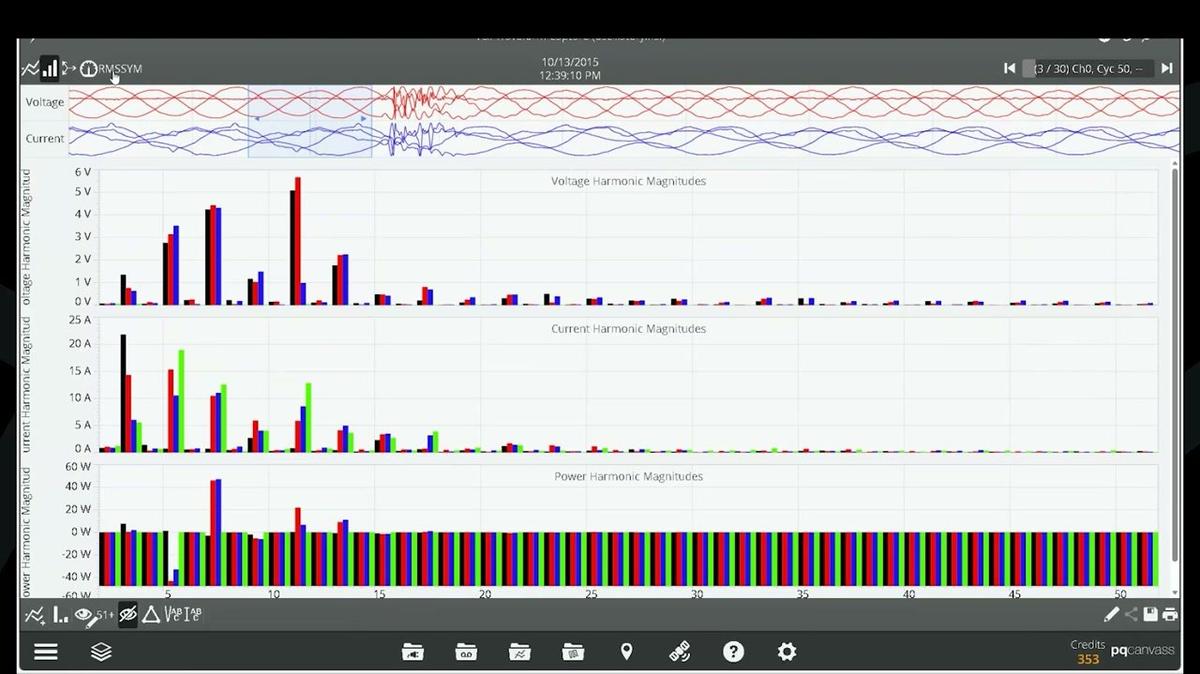The image size is (1200, 674).
Task: Switch to the waveform chart view
Action: coord(32,68)
